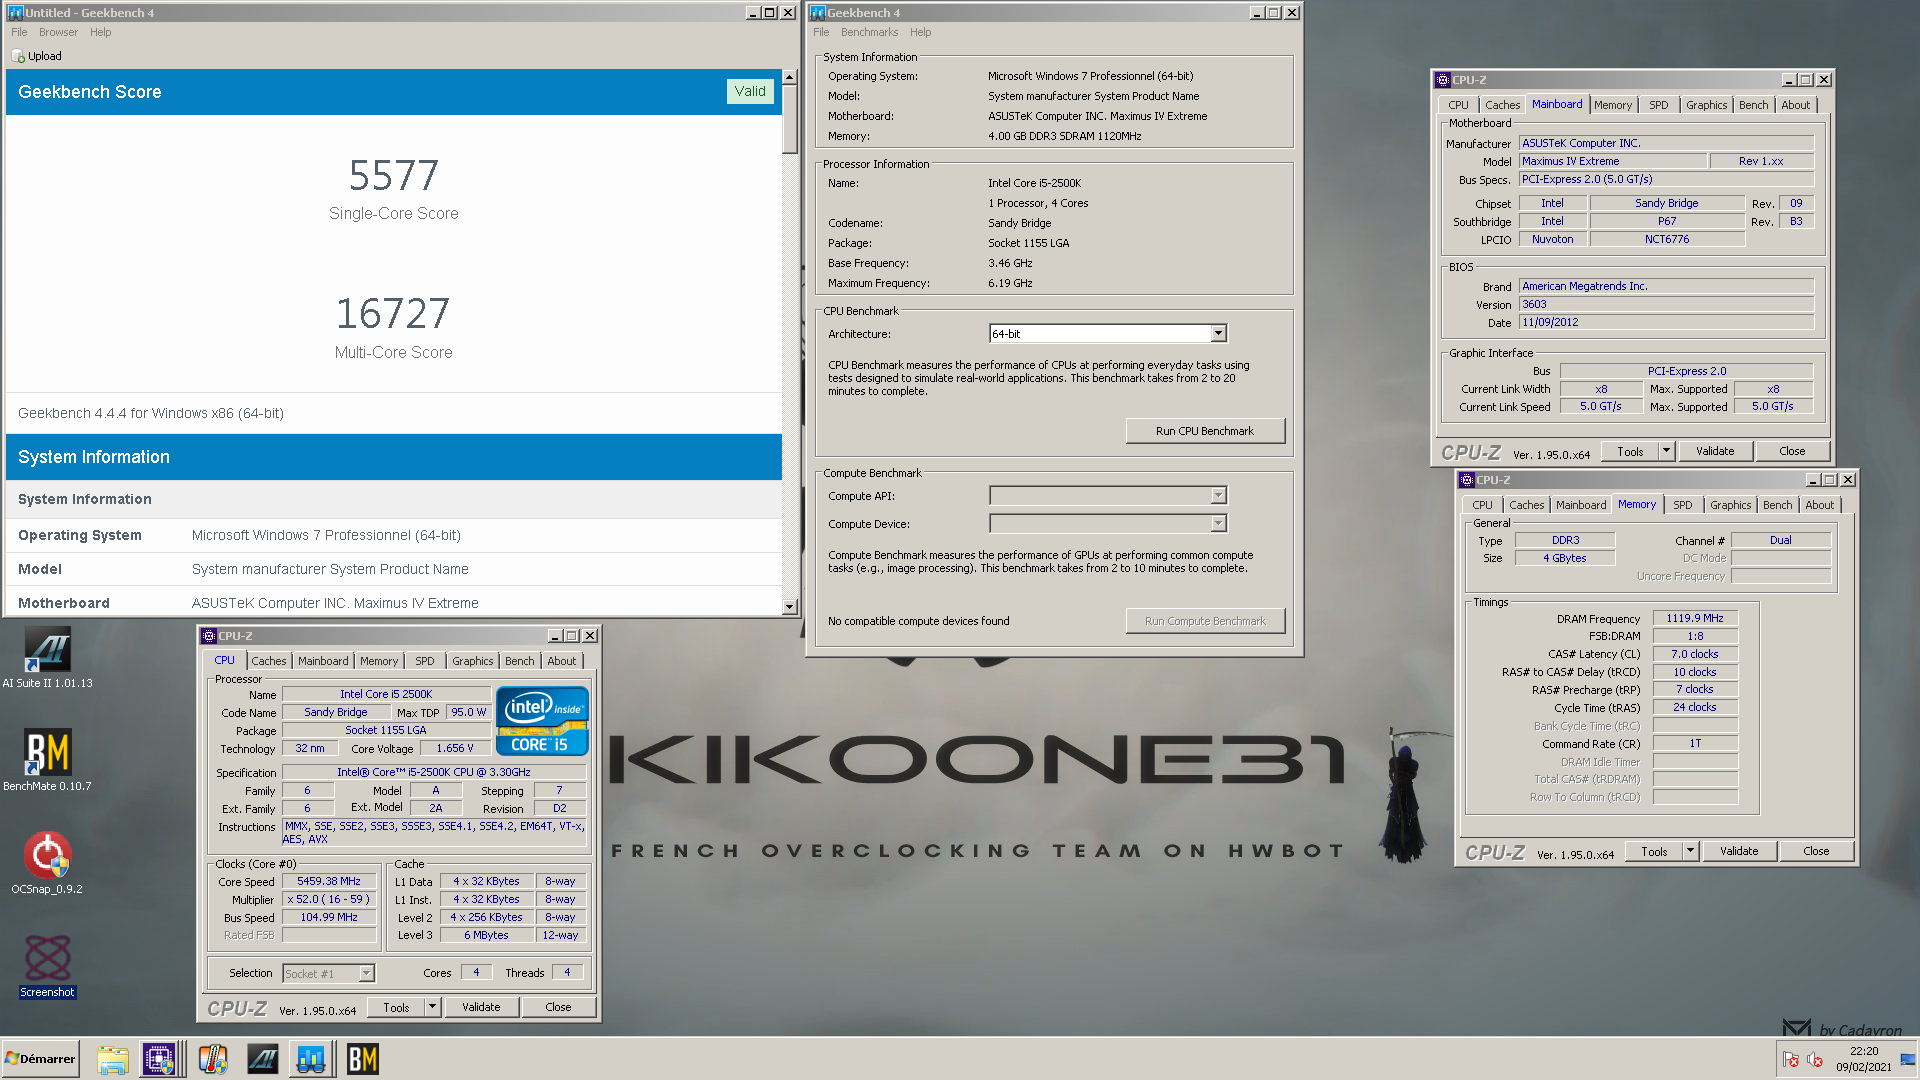
Task: Switch to Memory tab in CPU-Z Mainboard window
Action: (1613, 105)
